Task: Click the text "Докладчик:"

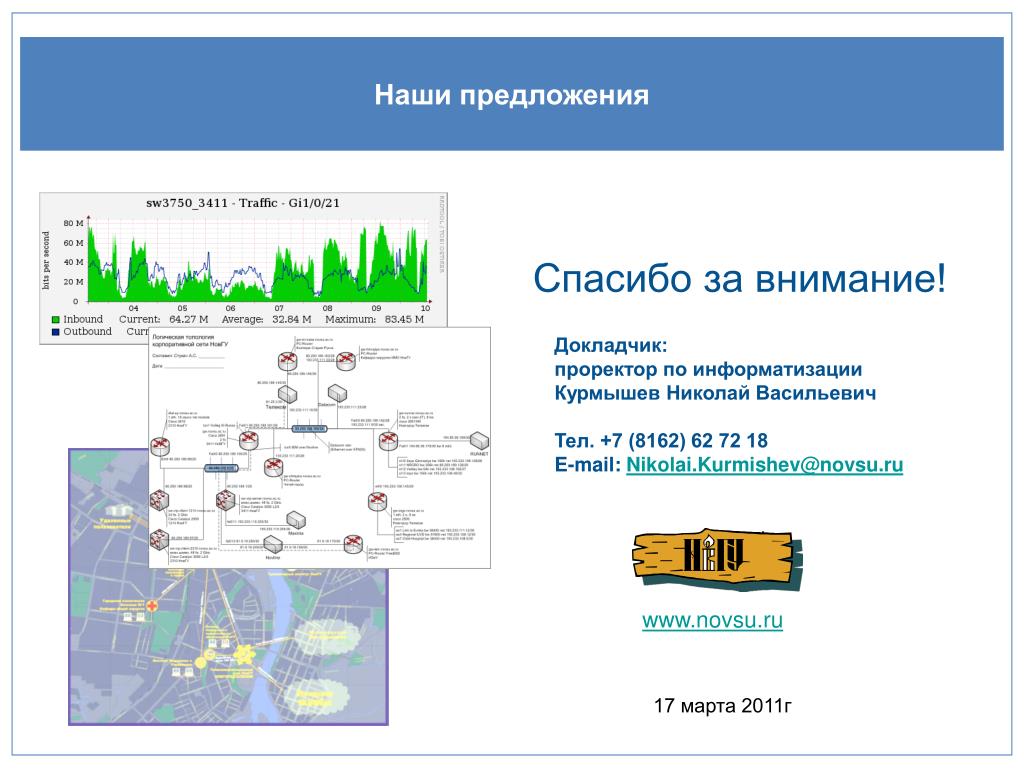Action: pos(611,345)
